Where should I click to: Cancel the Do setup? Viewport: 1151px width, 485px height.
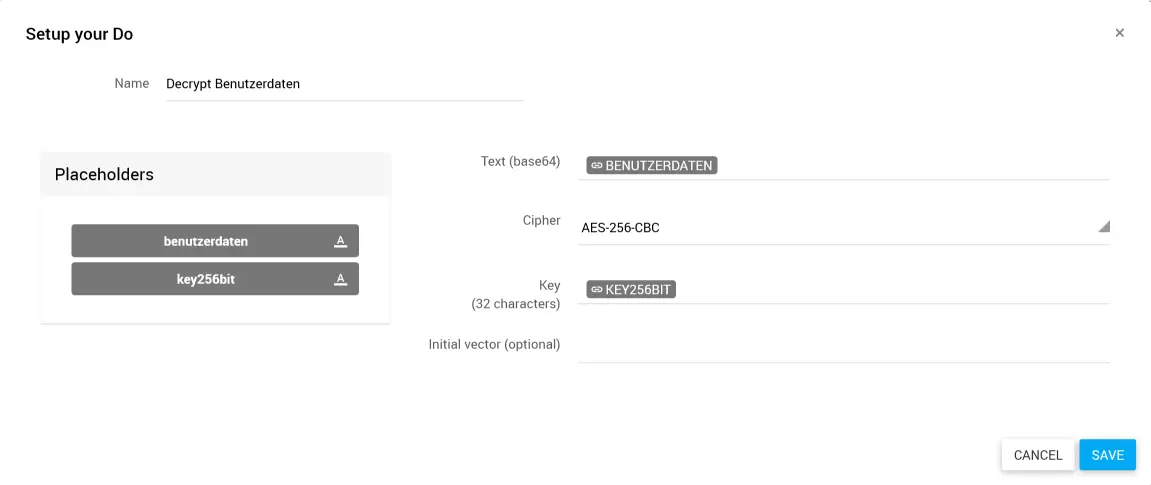1037,455
